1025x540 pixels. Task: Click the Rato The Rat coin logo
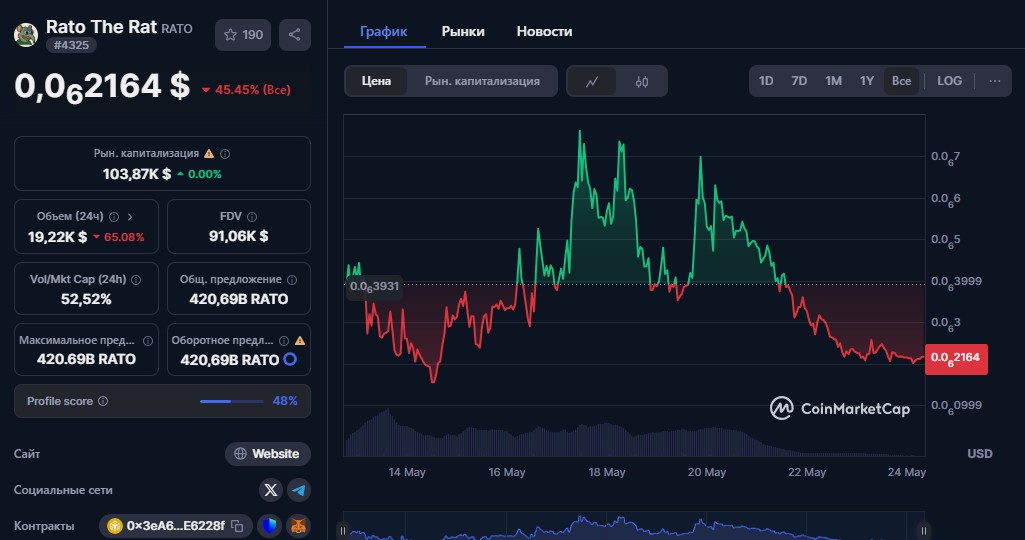click(x=26, y=35)
